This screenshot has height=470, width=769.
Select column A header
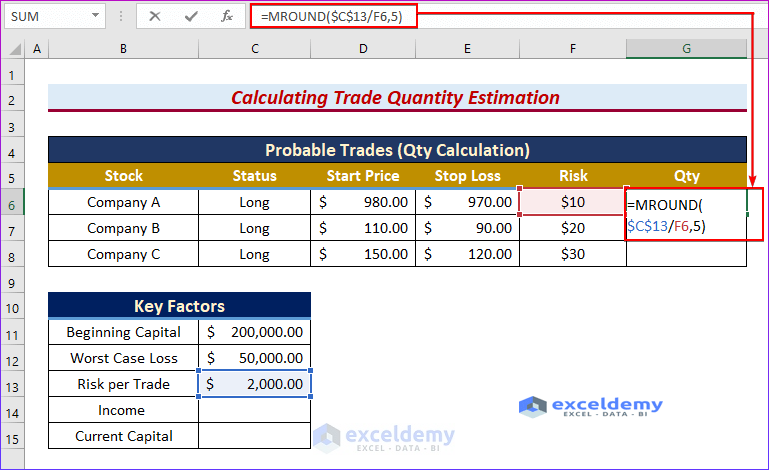37,49
